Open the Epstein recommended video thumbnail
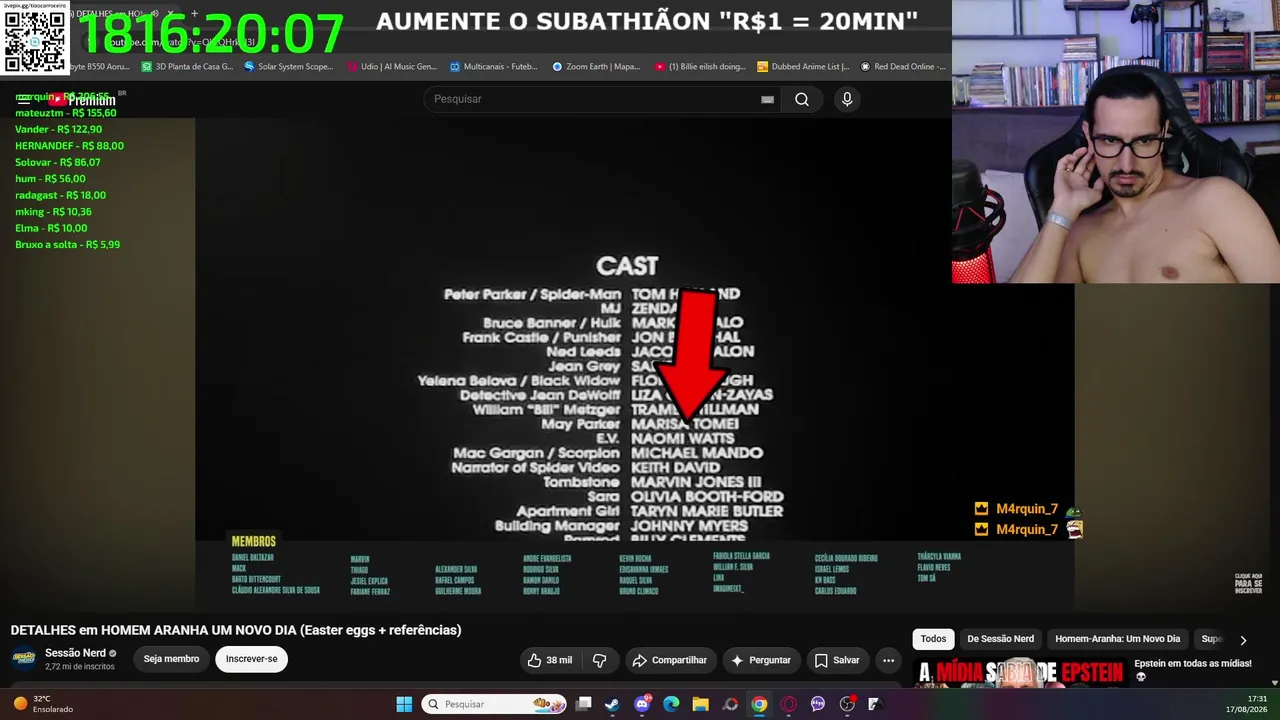The height and width of the screenshot is (720, 1280). tap(1020, 673)
